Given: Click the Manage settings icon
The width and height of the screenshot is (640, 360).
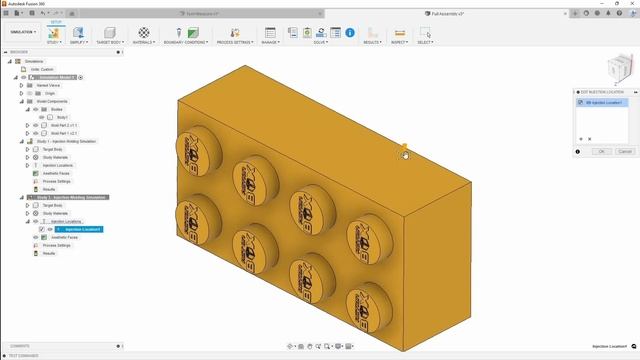Looking at the screenshot, I should coord(270,33).
